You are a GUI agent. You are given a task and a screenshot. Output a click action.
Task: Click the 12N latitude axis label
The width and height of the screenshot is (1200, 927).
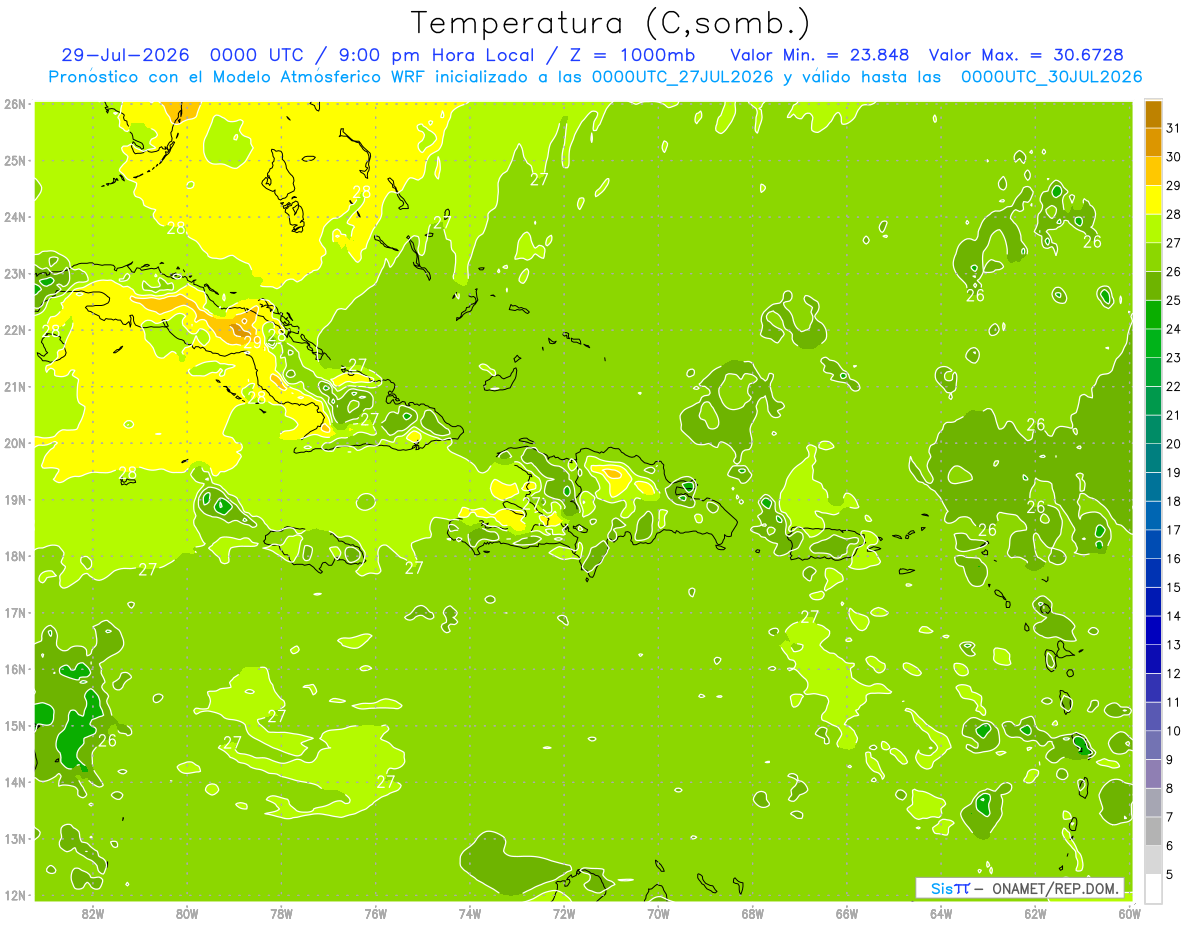click(15, 895)
